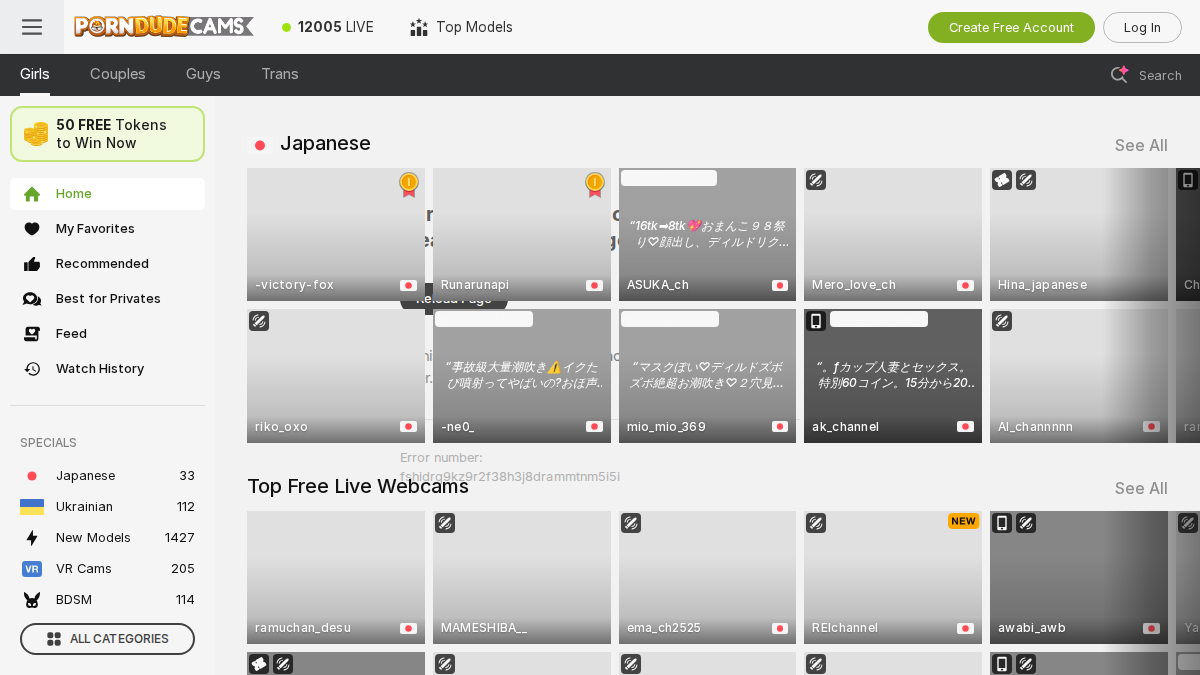
Task: Switch to the Girls tab
Action: 35,74
